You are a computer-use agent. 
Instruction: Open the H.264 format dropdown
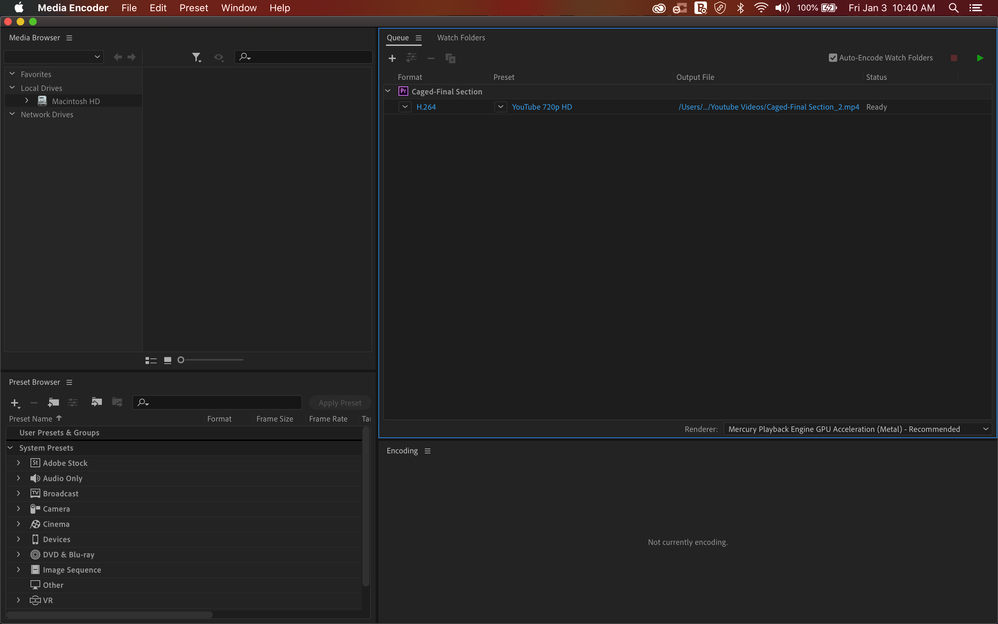coord(405,107)
